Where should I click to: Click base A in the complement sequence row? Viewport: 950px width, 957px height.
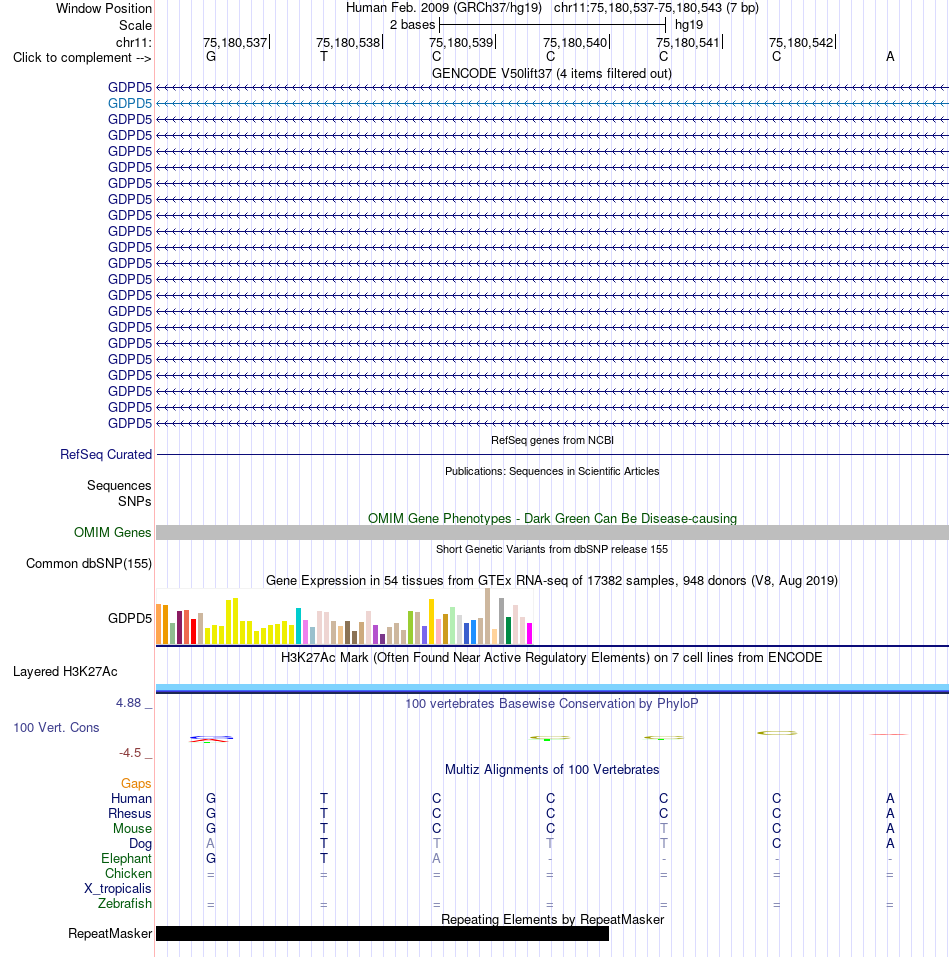click(x=890, y=57)
